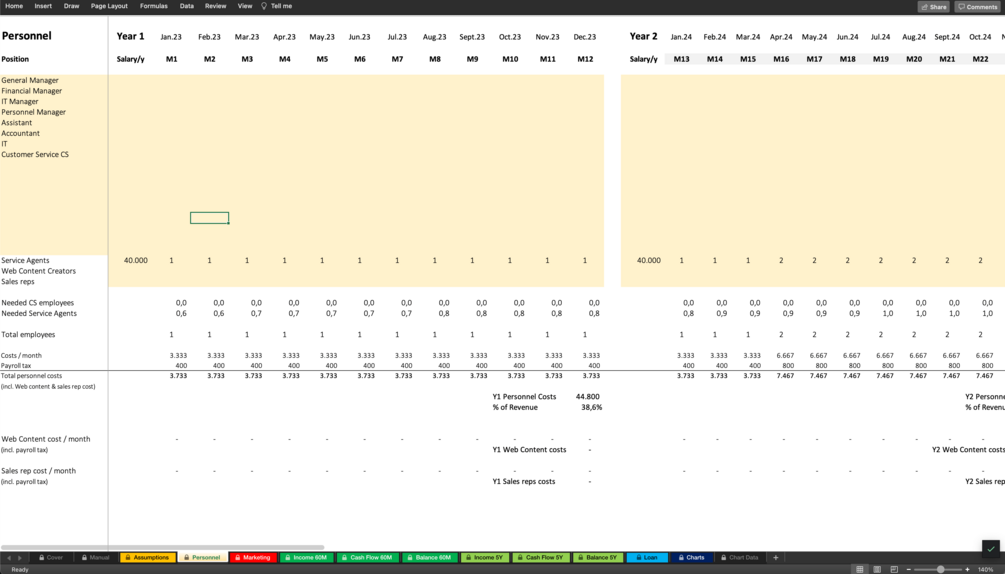This screenshot has width=1005, height=574.
Task: Switch to the Income 60M sheet tab
Action: 306,557
